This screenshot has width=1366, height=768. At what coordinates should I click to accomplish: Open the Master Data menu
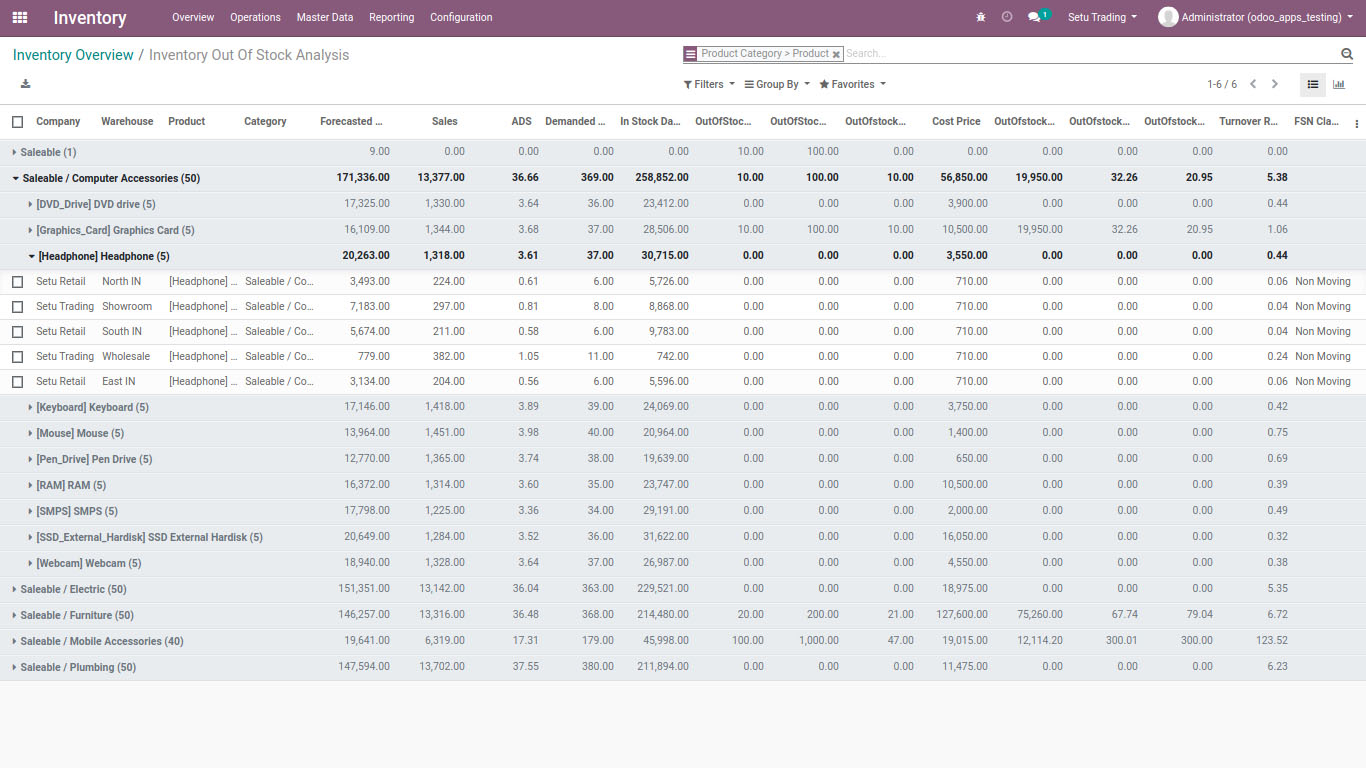pyautogui.click(x=324, y=18)
